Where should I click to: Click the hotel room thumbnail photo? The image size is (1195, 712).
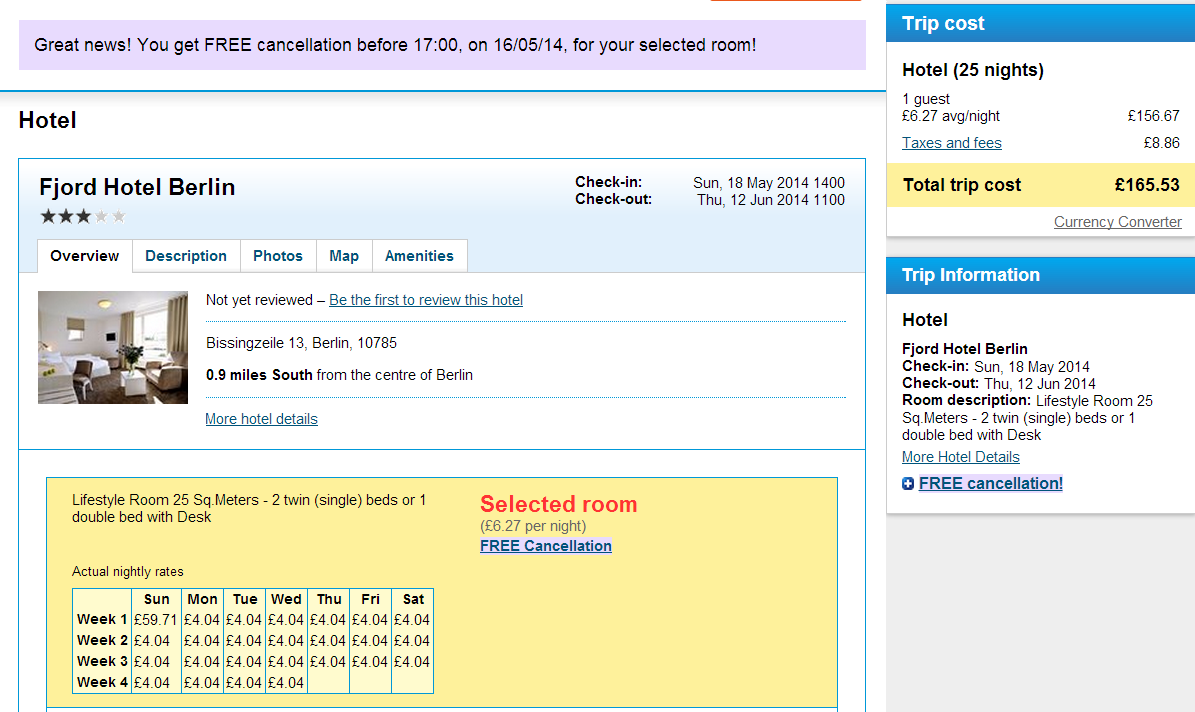coord(113,347)
